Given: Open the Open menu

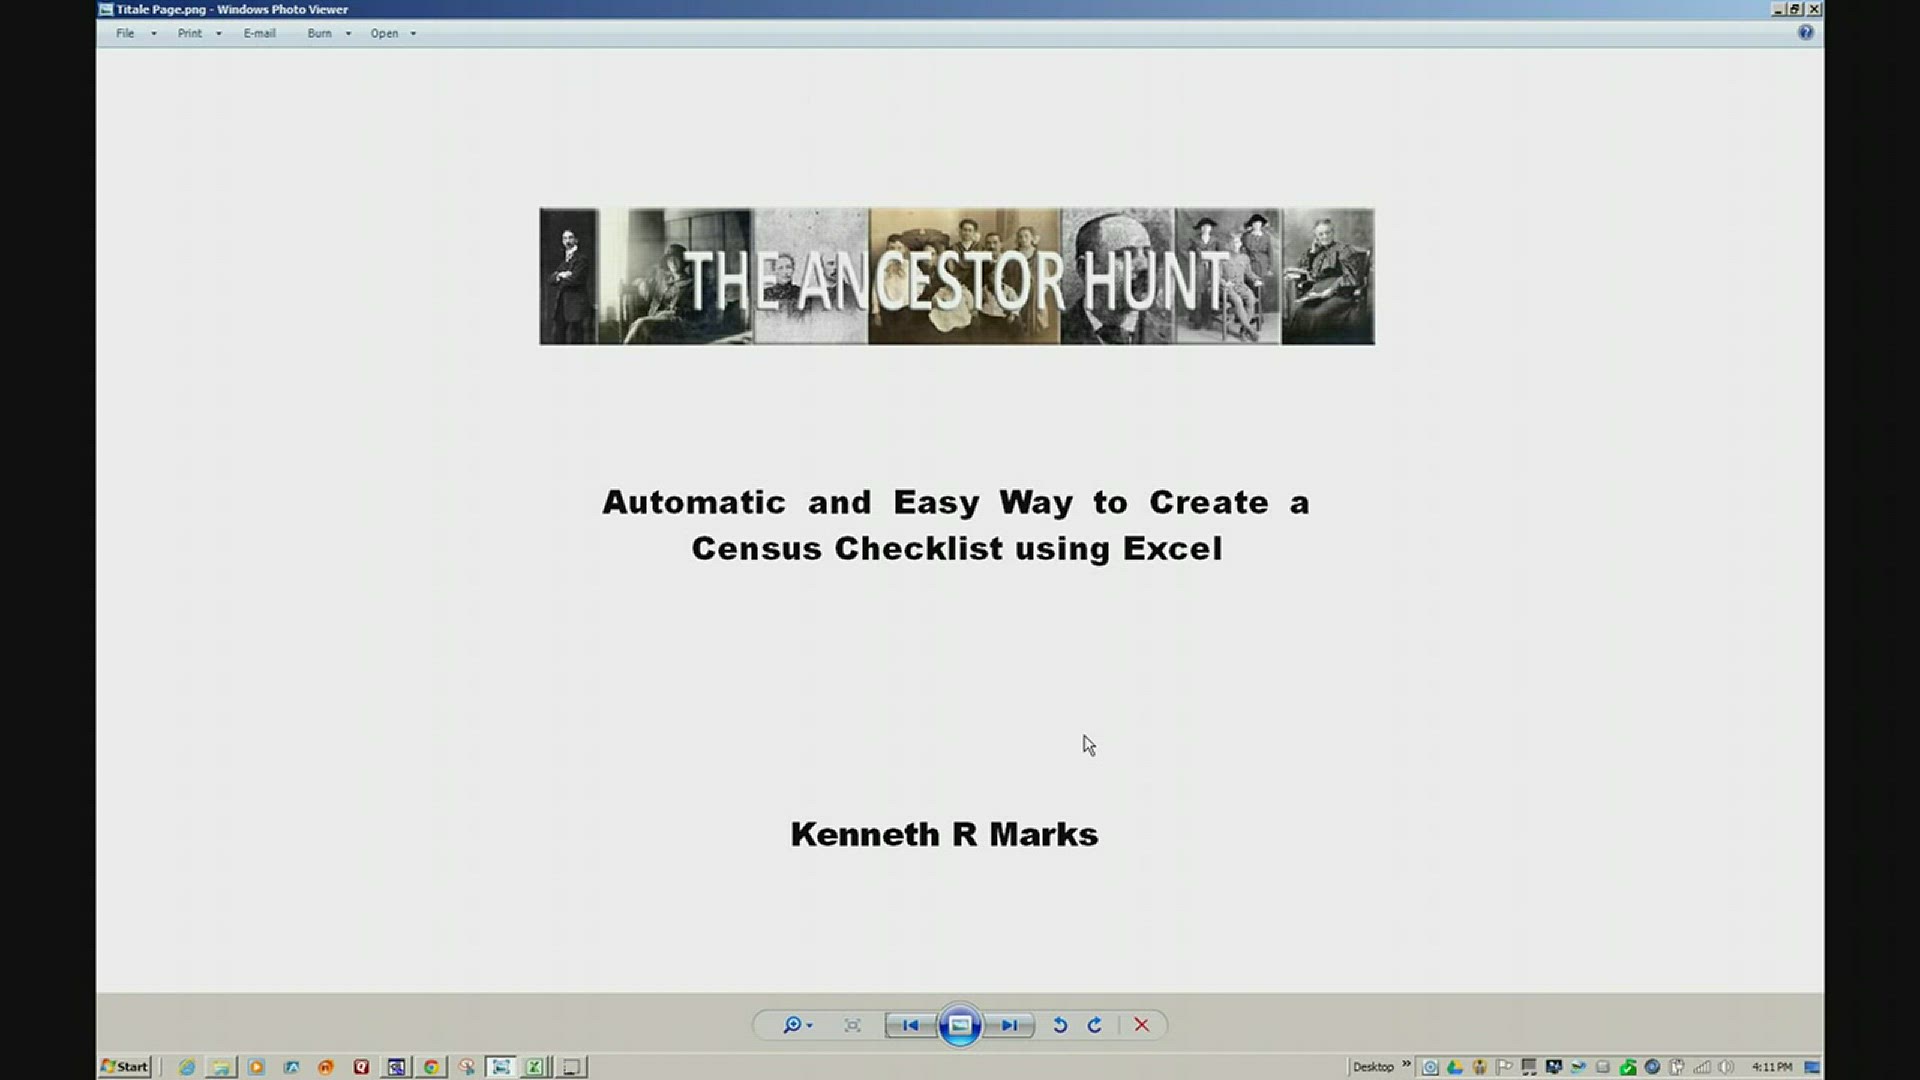Looking at the screenshot, I should (x=384, y=33).
